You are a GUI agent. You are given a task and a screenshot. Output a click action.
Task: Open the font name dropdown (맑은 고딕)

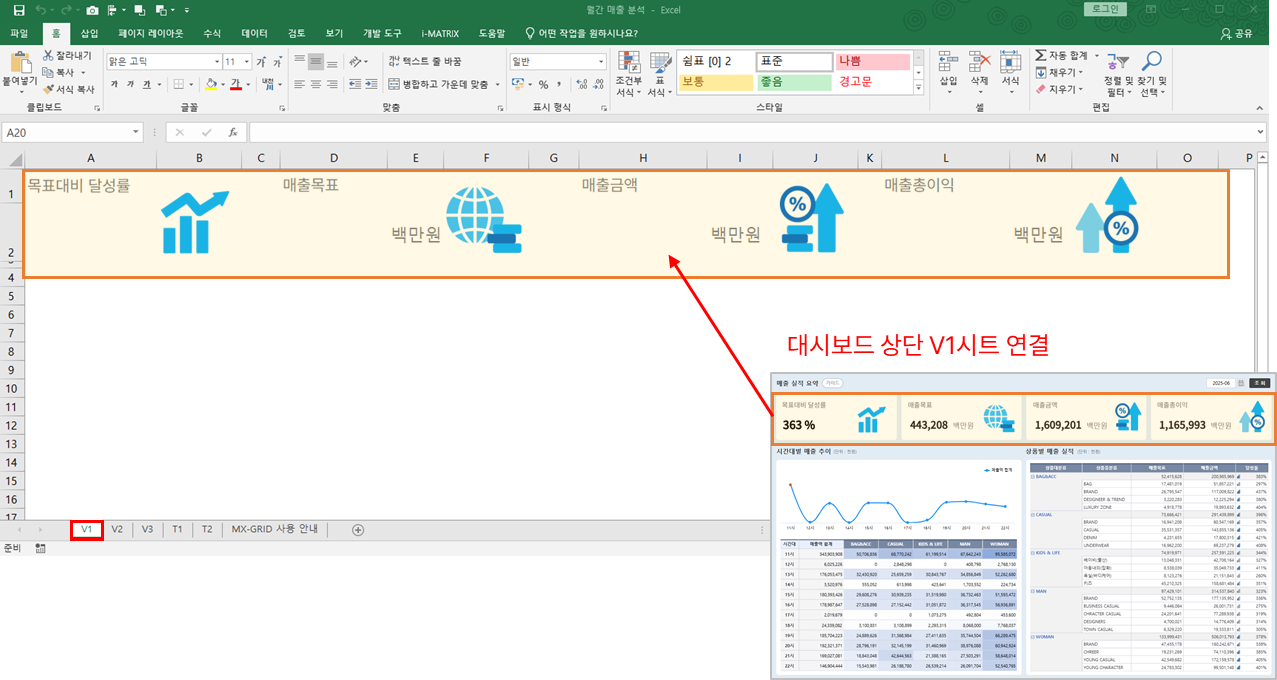point(215,61)
